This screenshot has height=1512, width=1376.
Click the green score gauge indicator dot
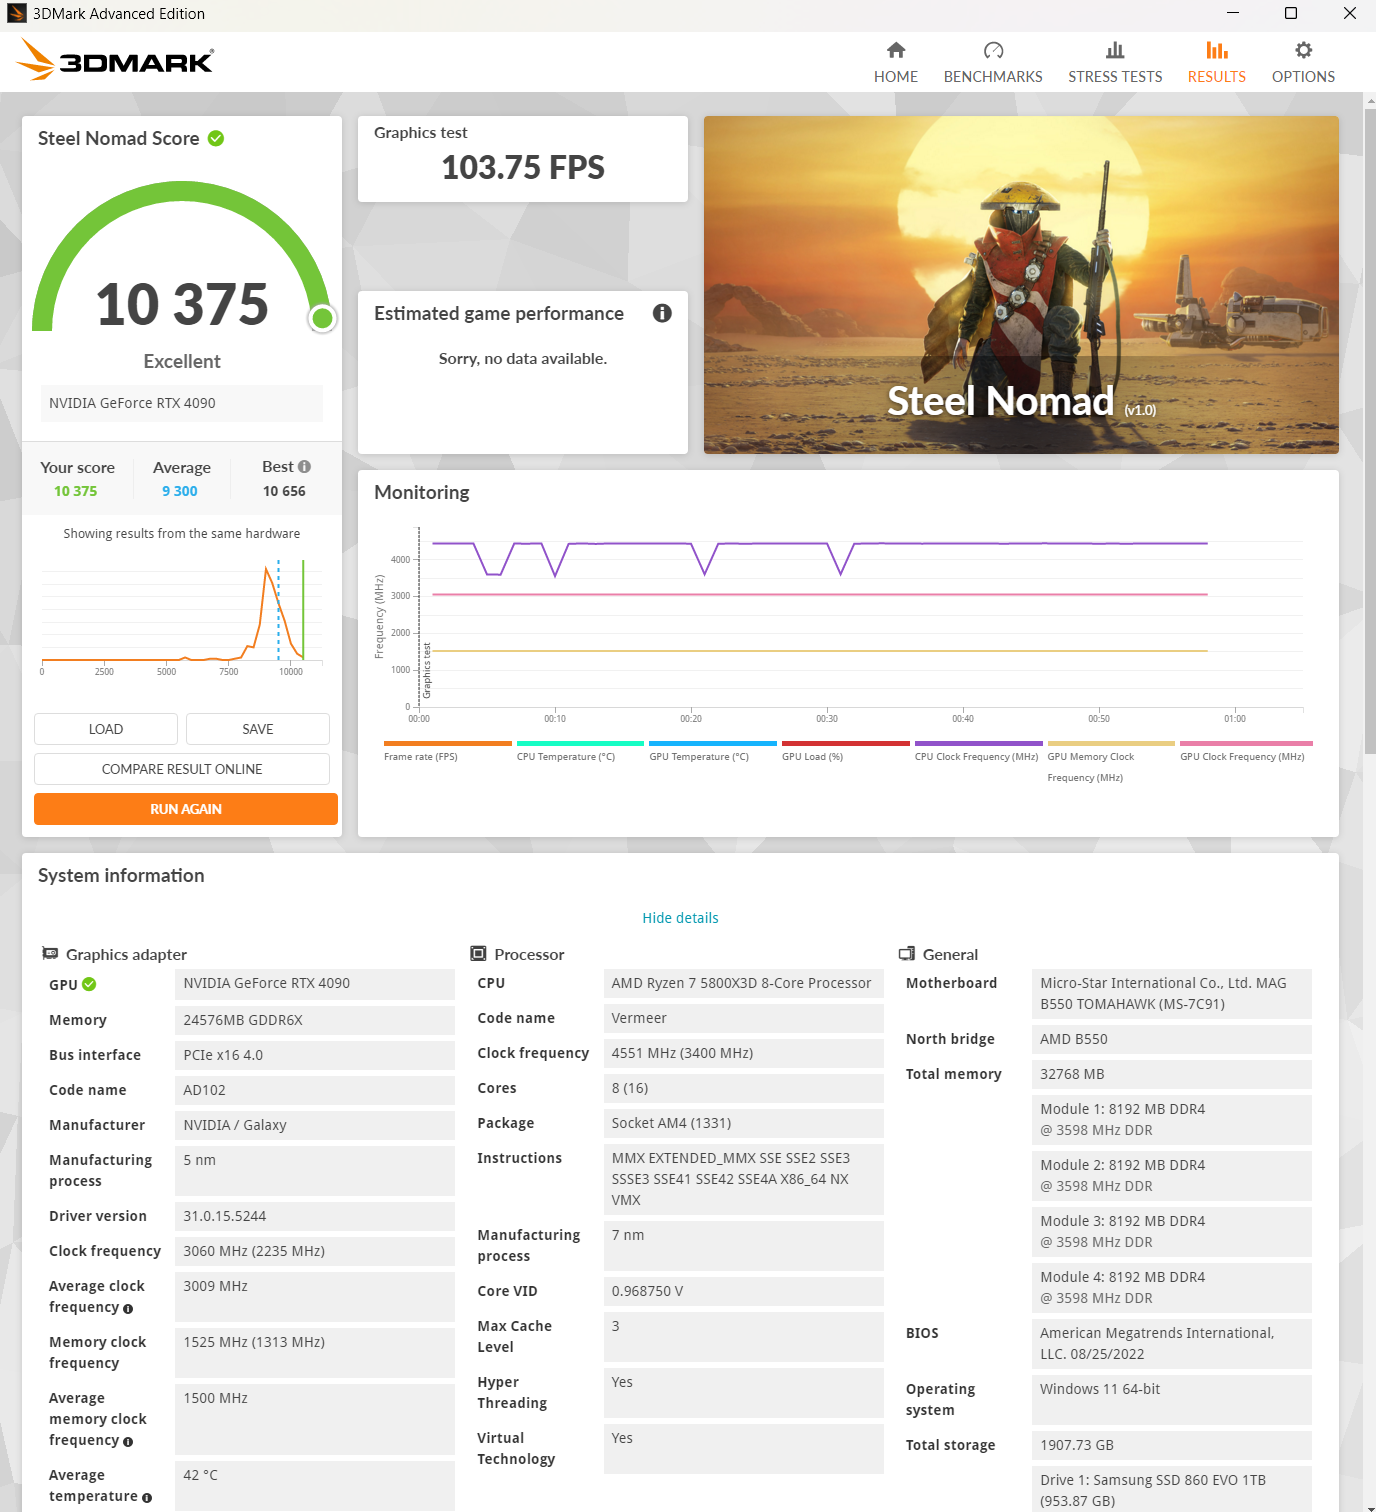pos(322,318)
